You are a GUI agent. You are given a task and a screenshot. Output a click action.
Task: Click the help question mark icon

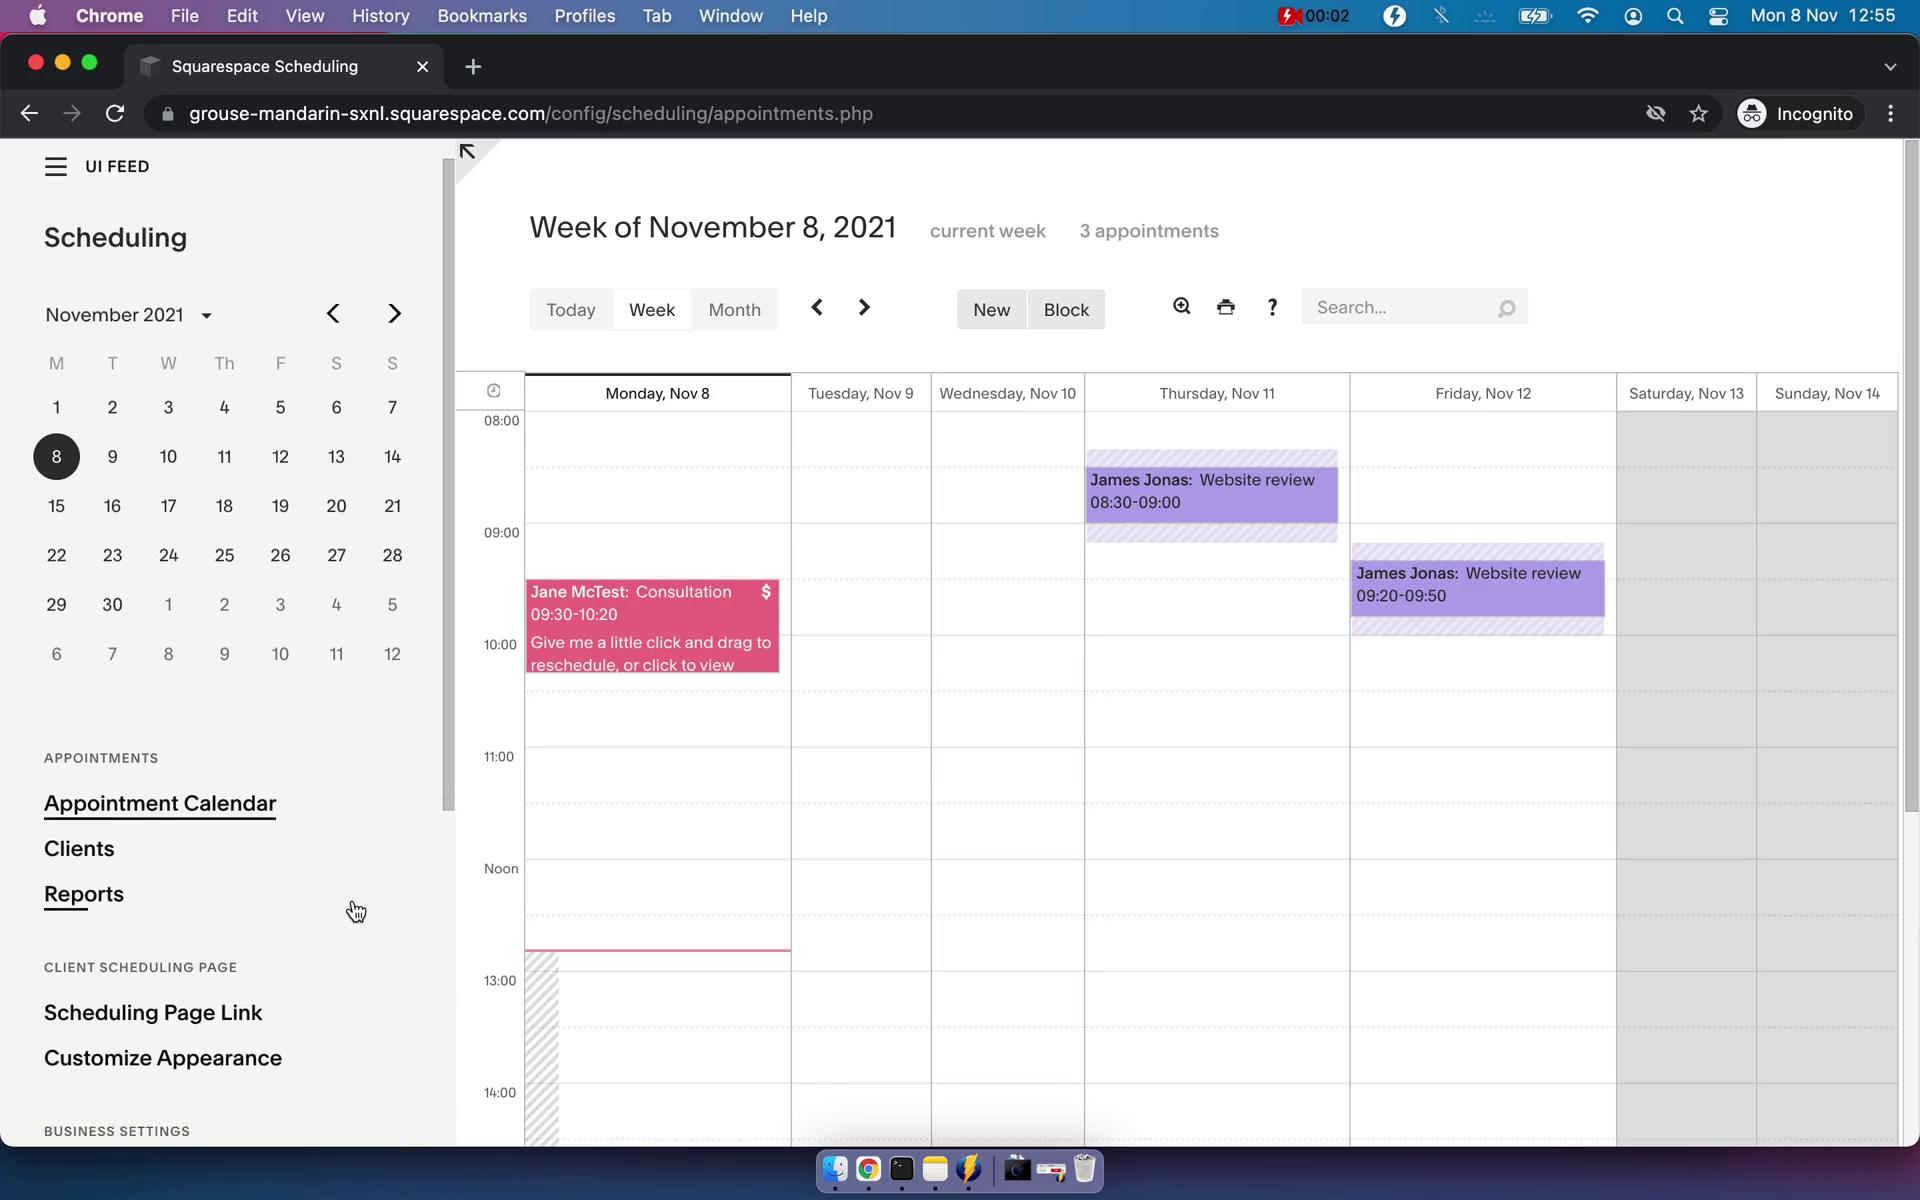pos(1273,307)
